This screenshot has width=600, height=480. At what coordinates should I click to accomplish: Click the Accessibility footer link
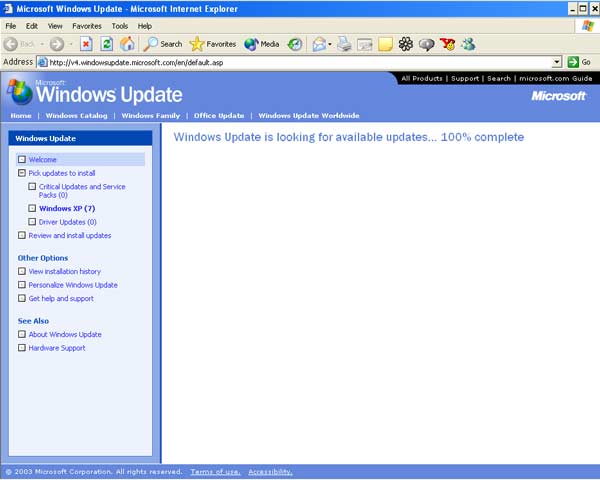270,472
